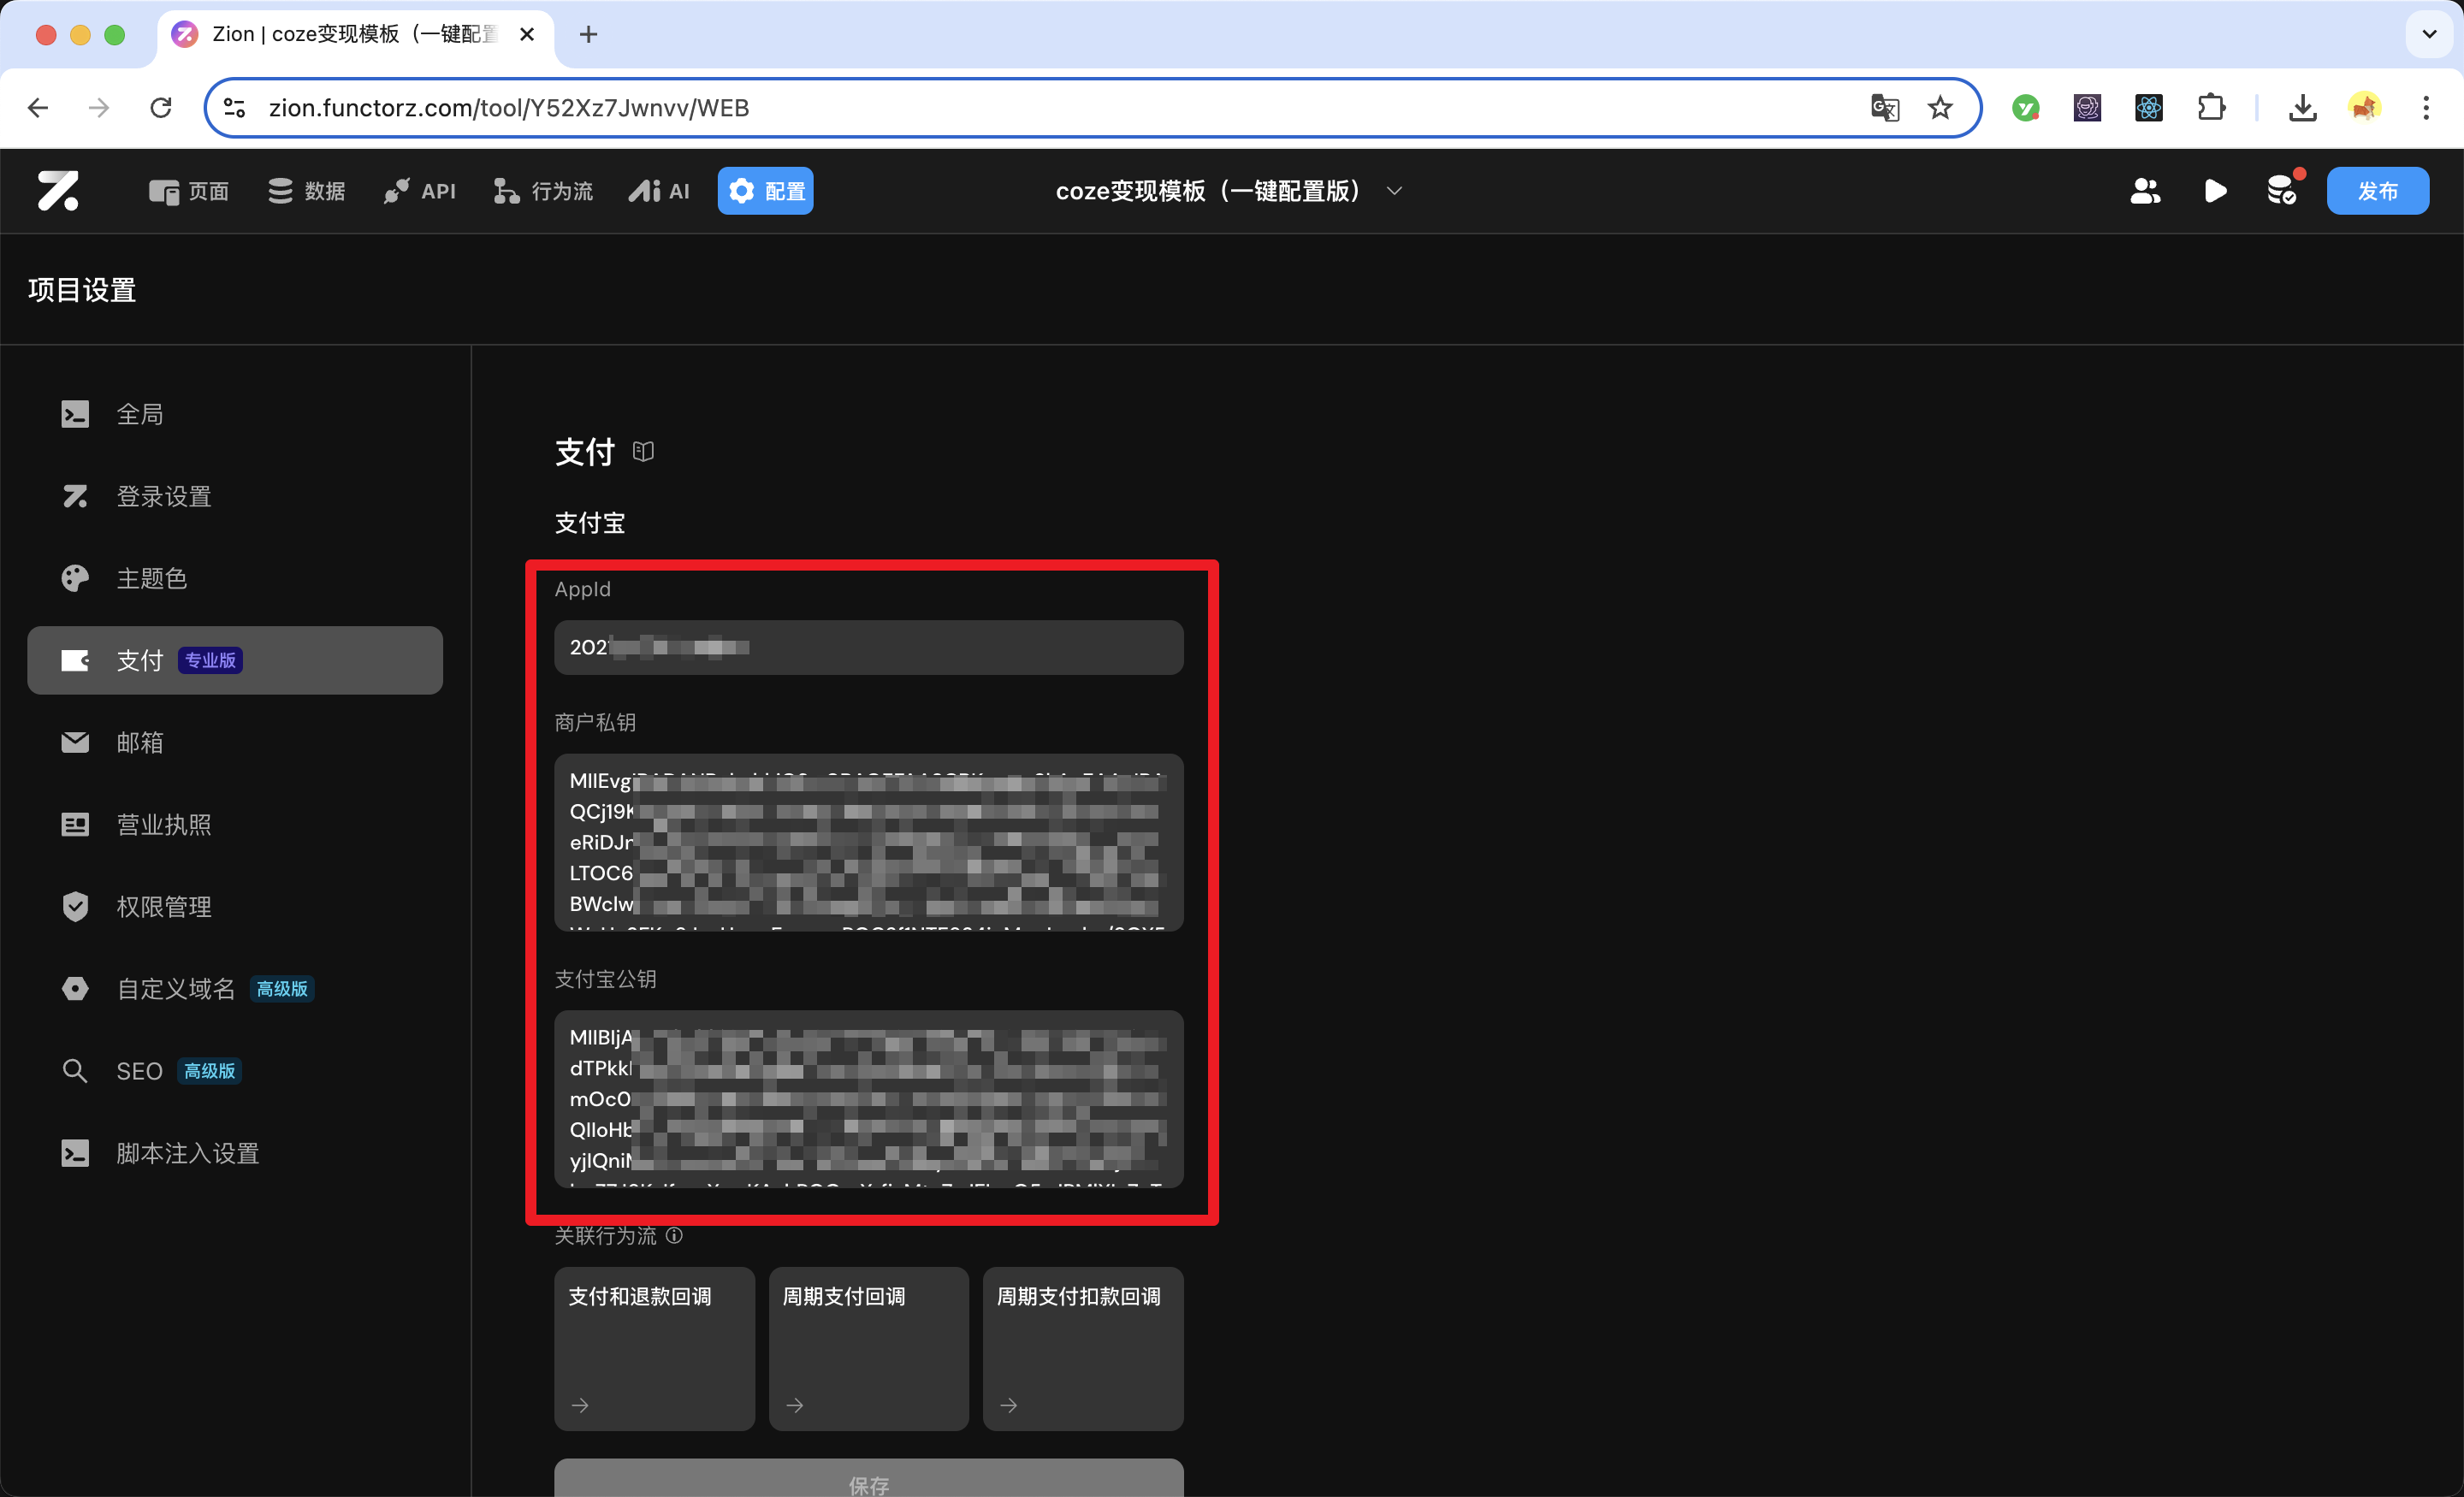2464x1497 pixels.
Task: Click the terminal icon beside 全局
Action: [75, 414]
